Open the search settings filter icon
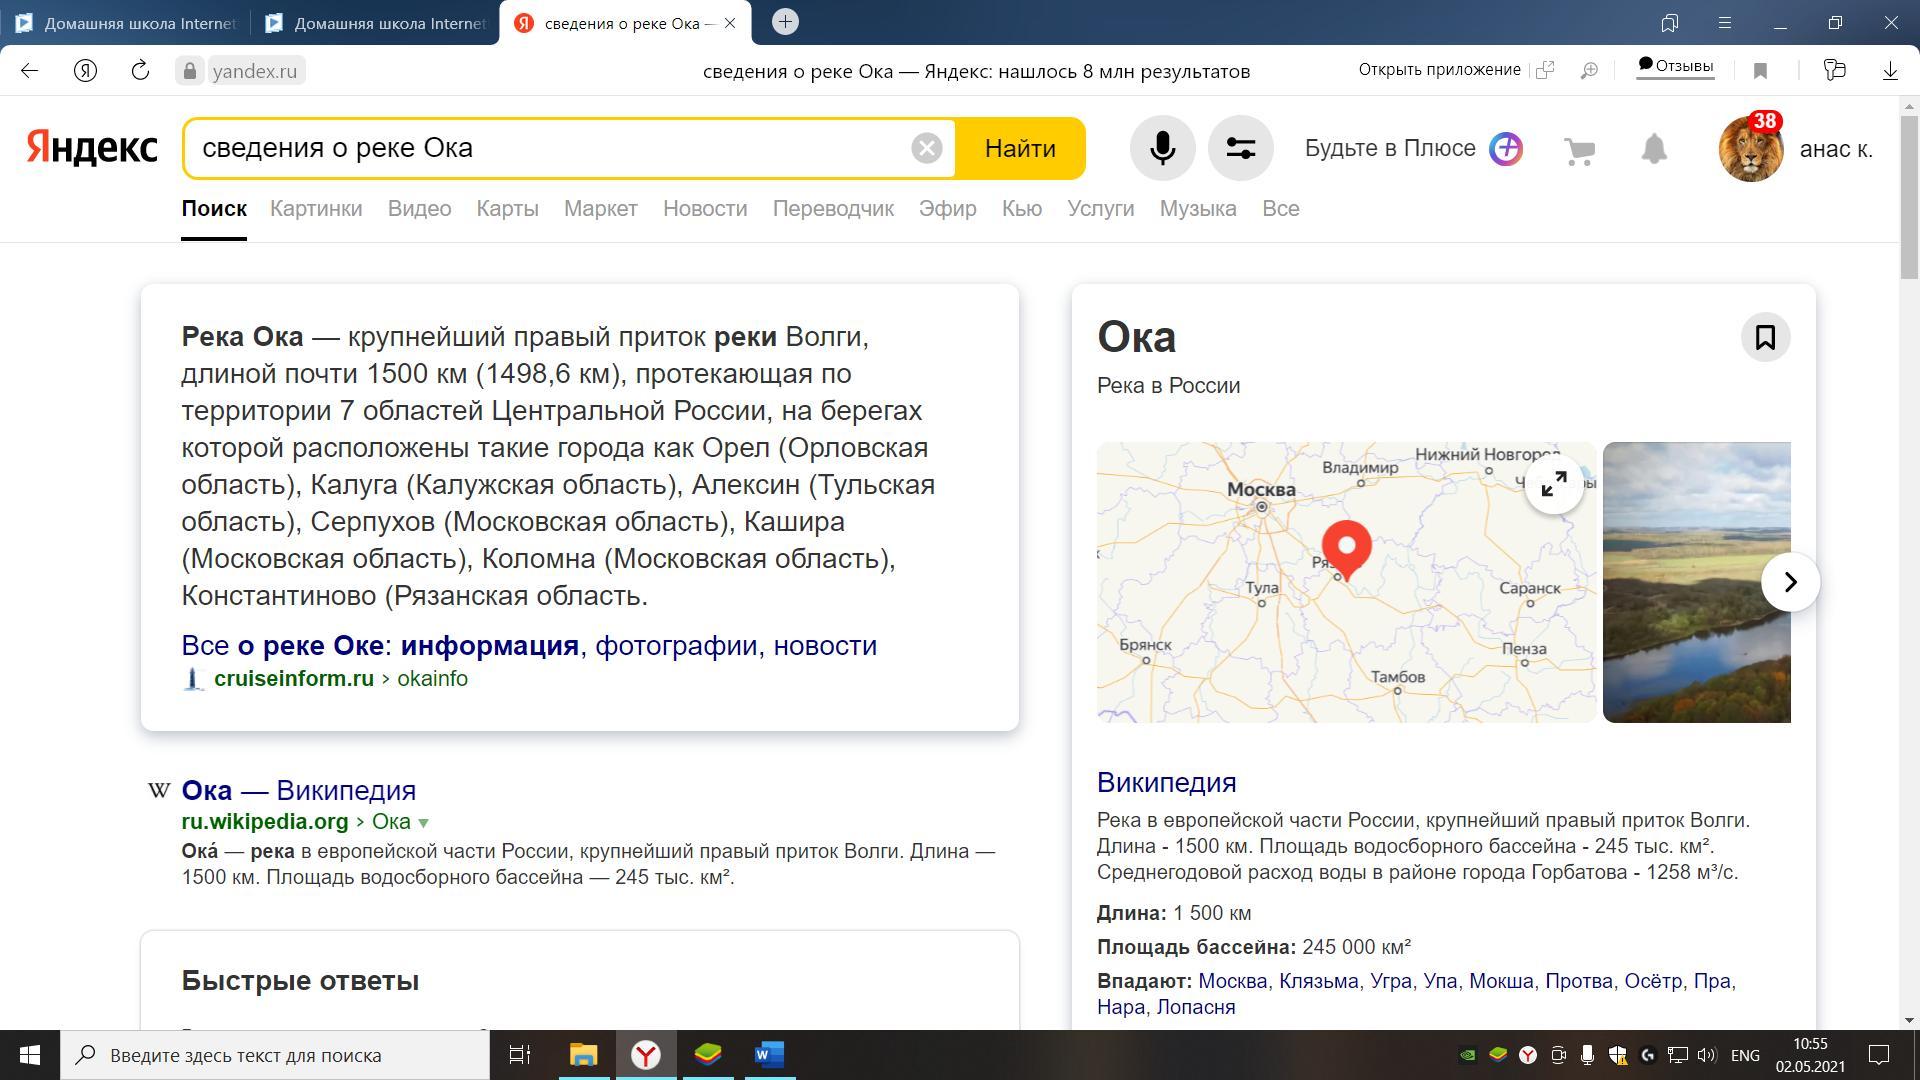The image size is (1920, 1080). point(1240,149)
